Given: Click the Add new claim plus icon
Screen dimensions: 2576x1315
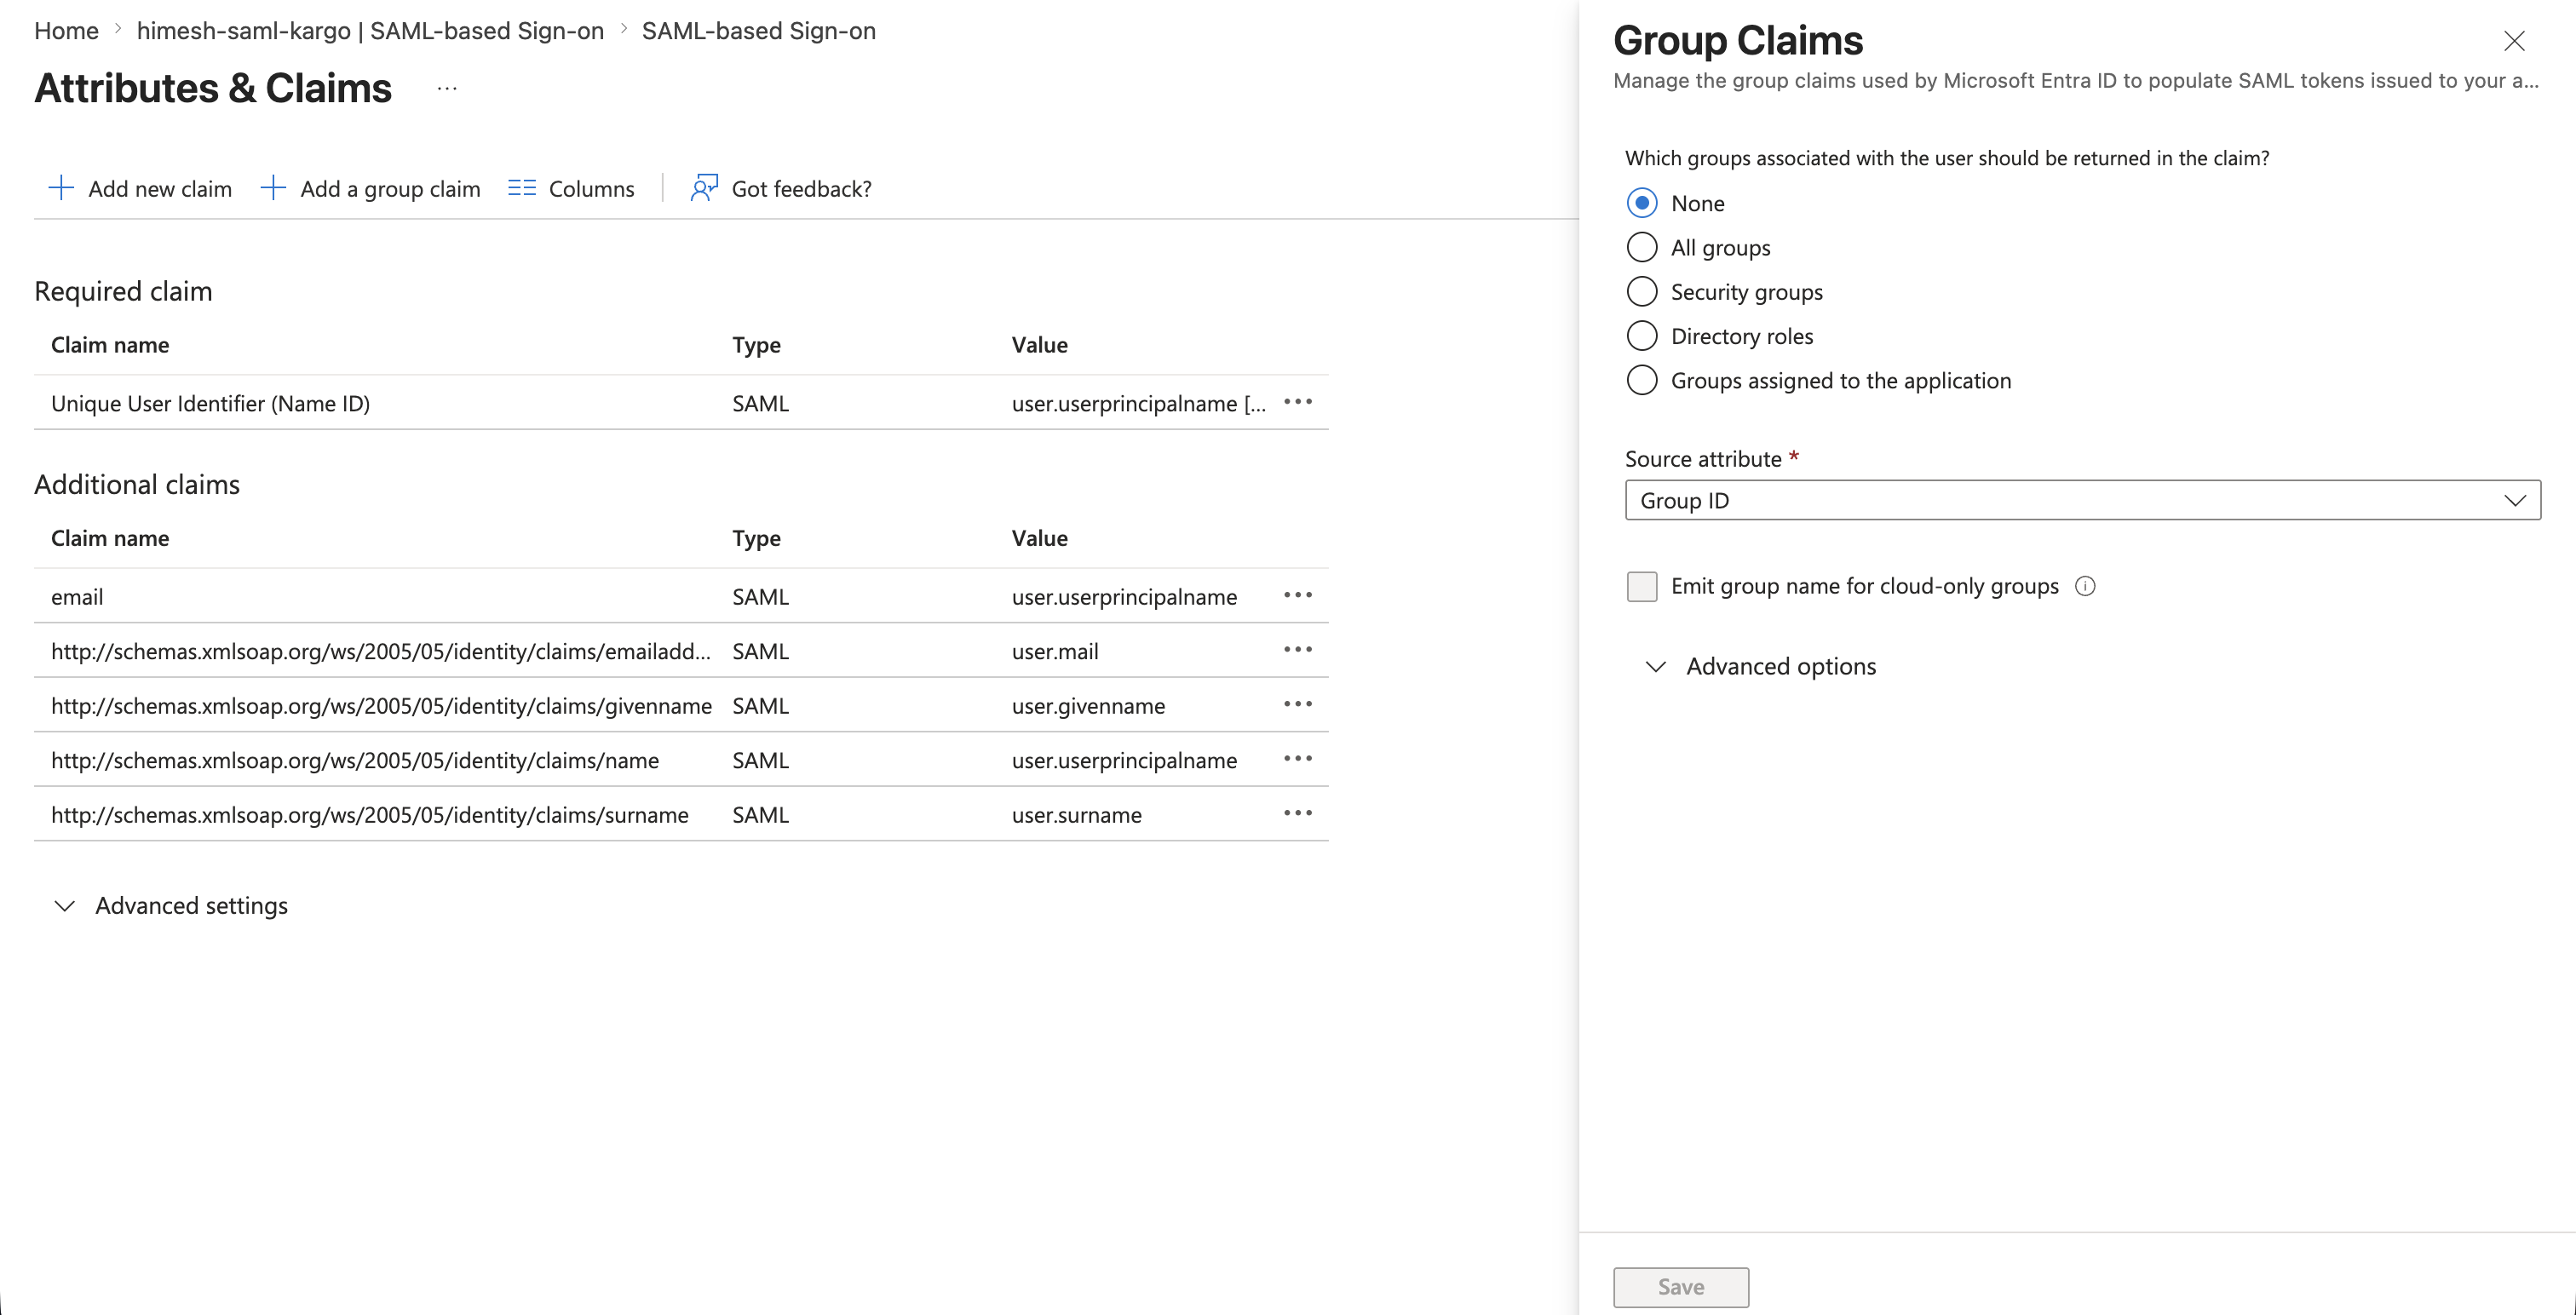Looking at the screenshot, I should (61, 188).
